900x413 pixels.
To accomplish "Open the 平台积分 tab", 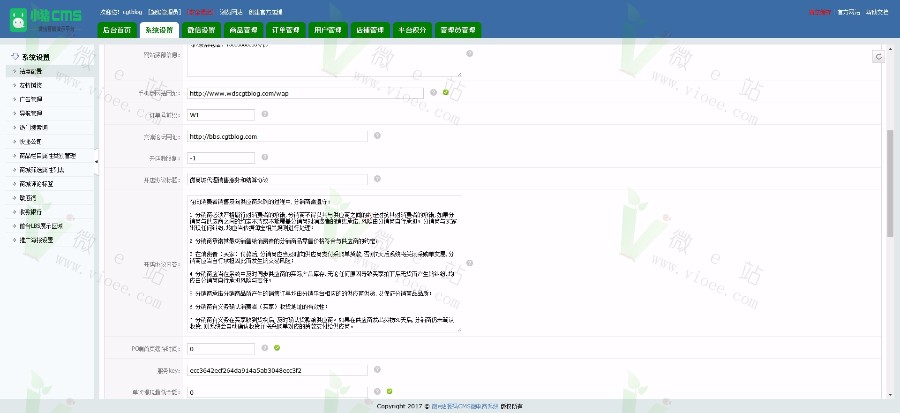I will (x=412, y=30).
